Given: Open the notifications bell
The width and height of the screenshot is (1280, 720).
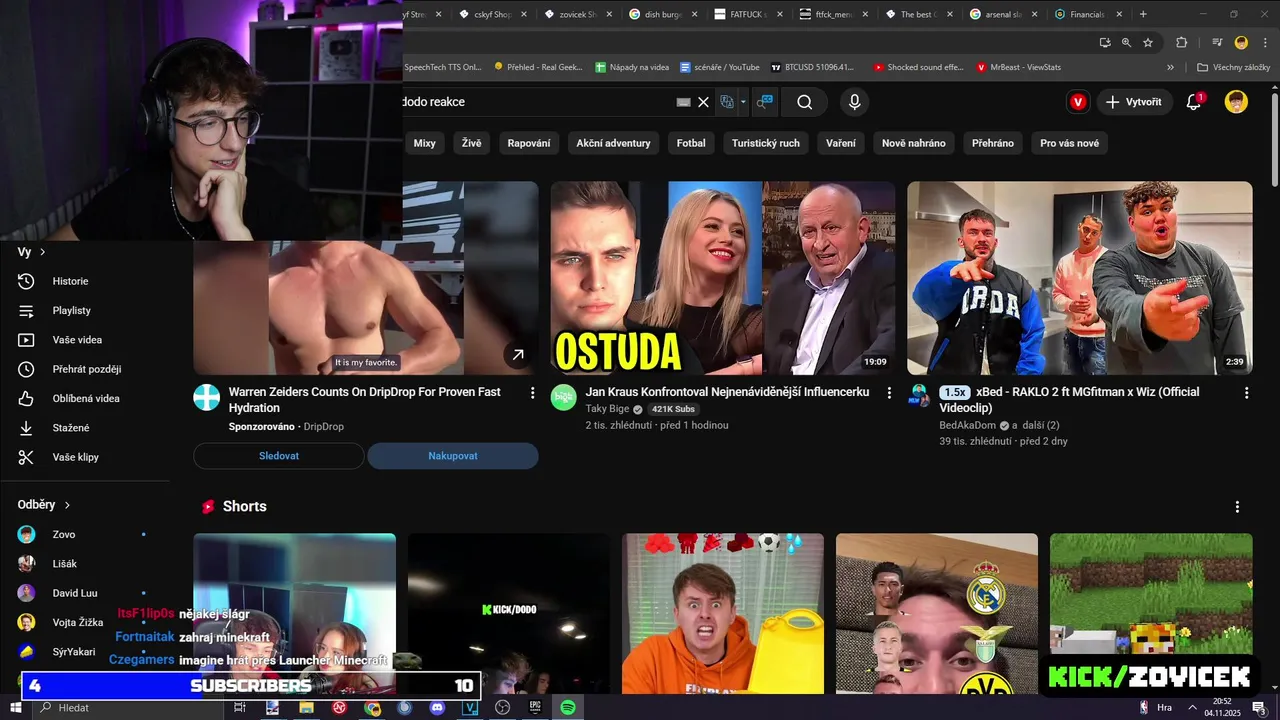Looking at the screenshot, I should point(1193,102).
